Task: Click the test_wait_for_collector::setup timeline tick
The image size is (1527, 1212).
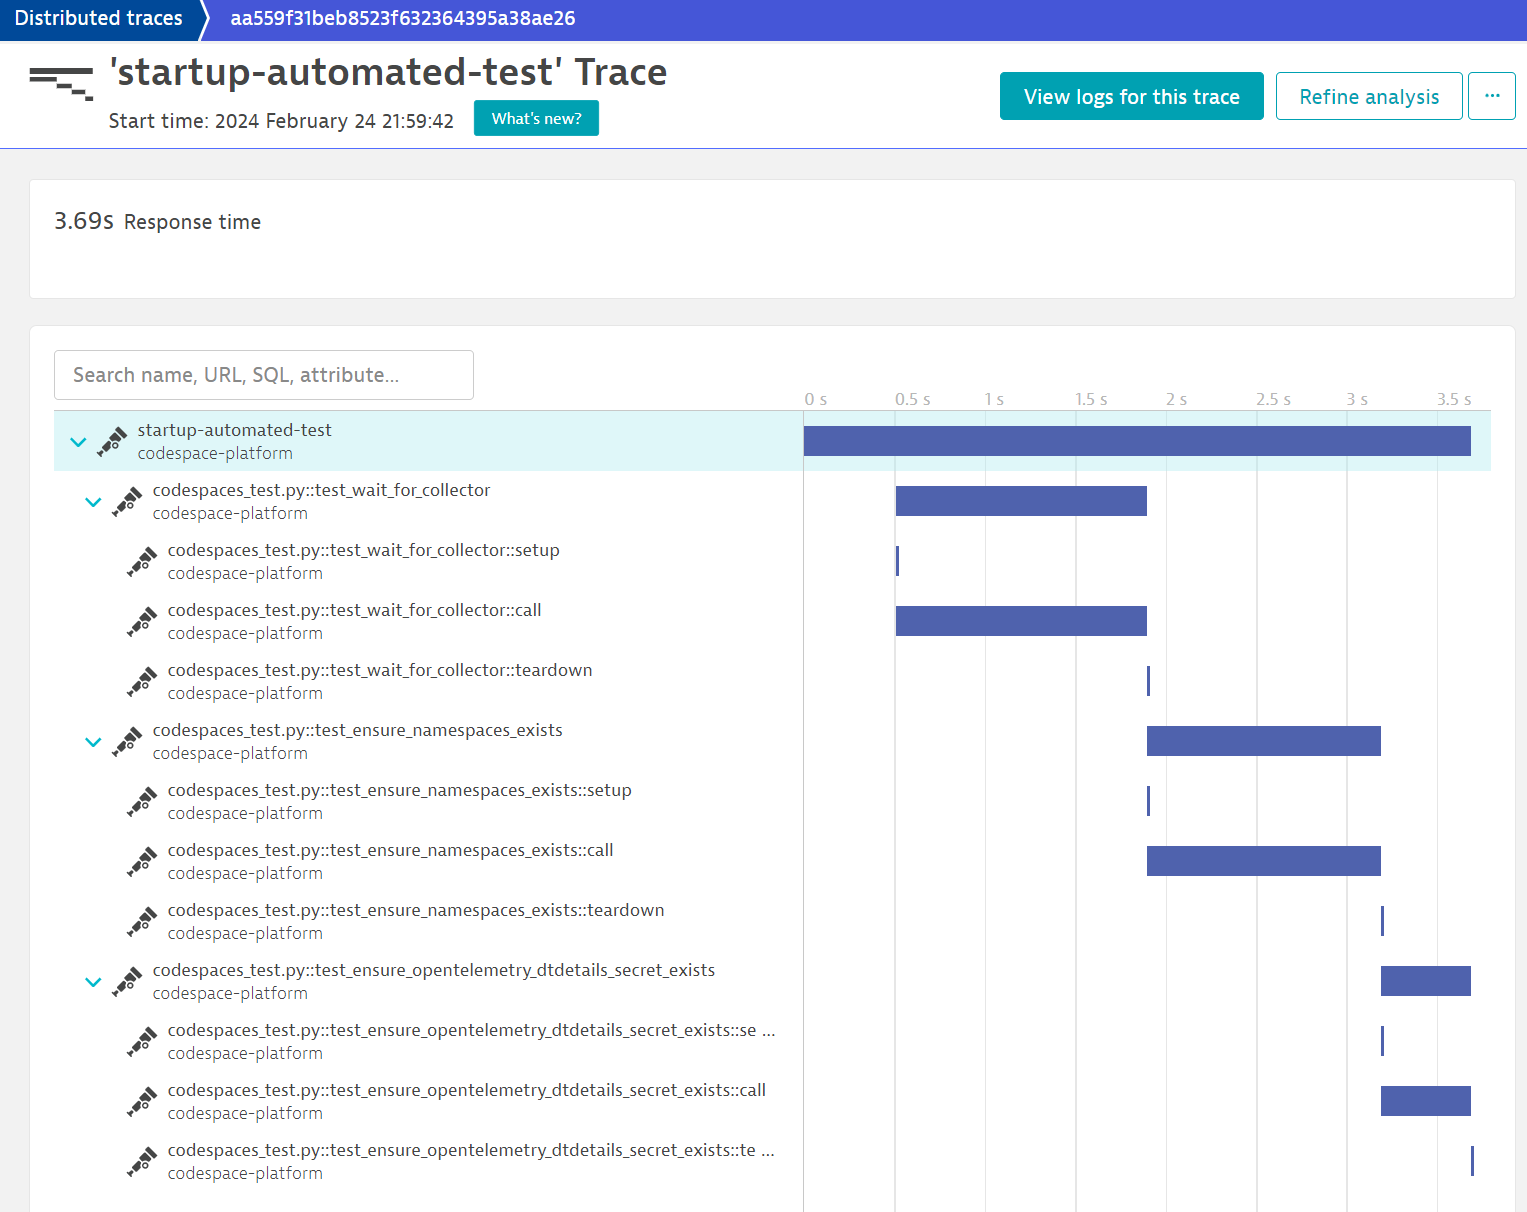Action: click(897, 561)
